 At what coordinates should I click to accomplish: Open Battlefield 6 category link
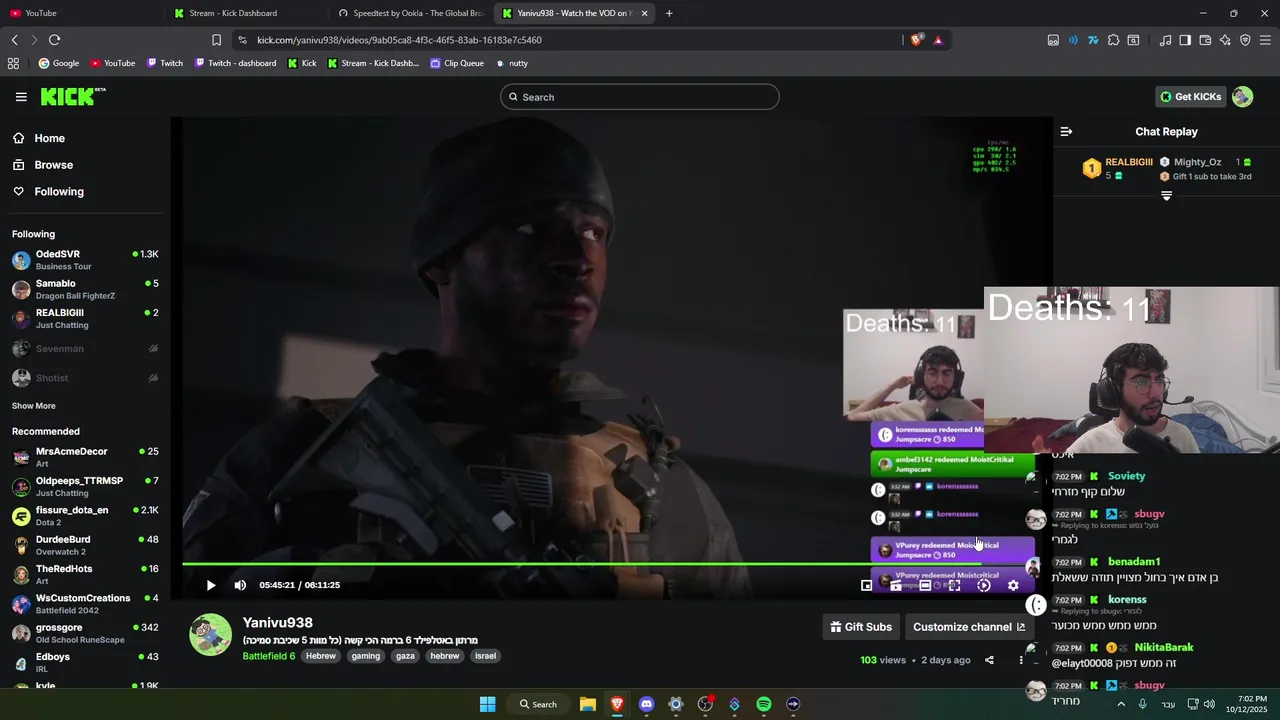269,656
